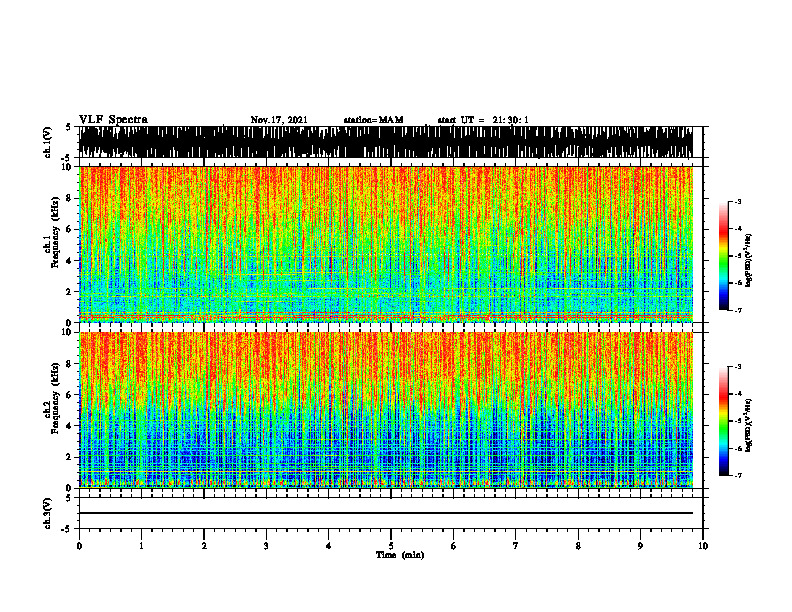Click the "-3" label on ch.1 color bar
This screenshot has width=792, height=612.
[738, 201]
